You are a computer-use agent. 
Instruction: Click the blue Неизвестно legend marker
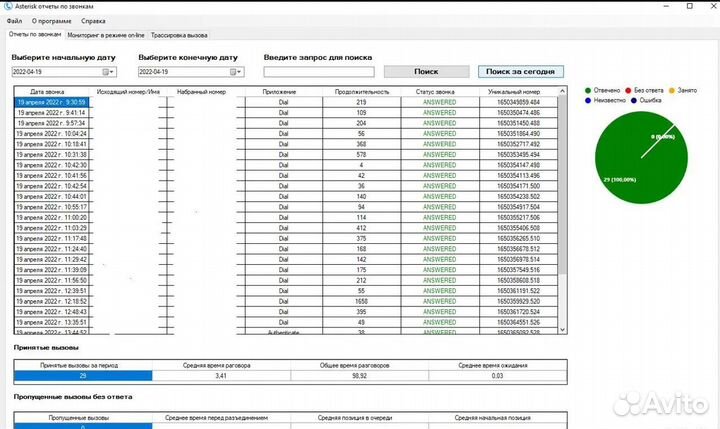(x=590, y=100)
